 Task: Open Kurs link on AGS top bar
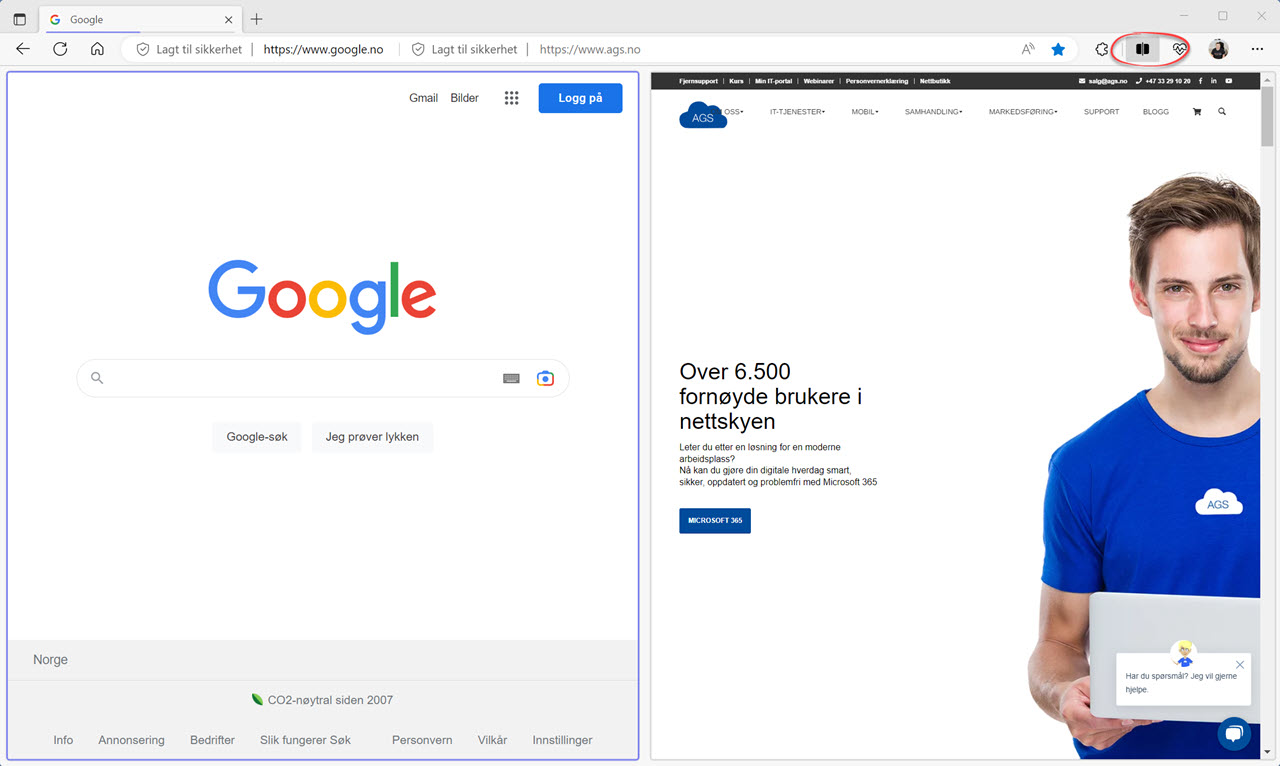[x=737, y=81]
